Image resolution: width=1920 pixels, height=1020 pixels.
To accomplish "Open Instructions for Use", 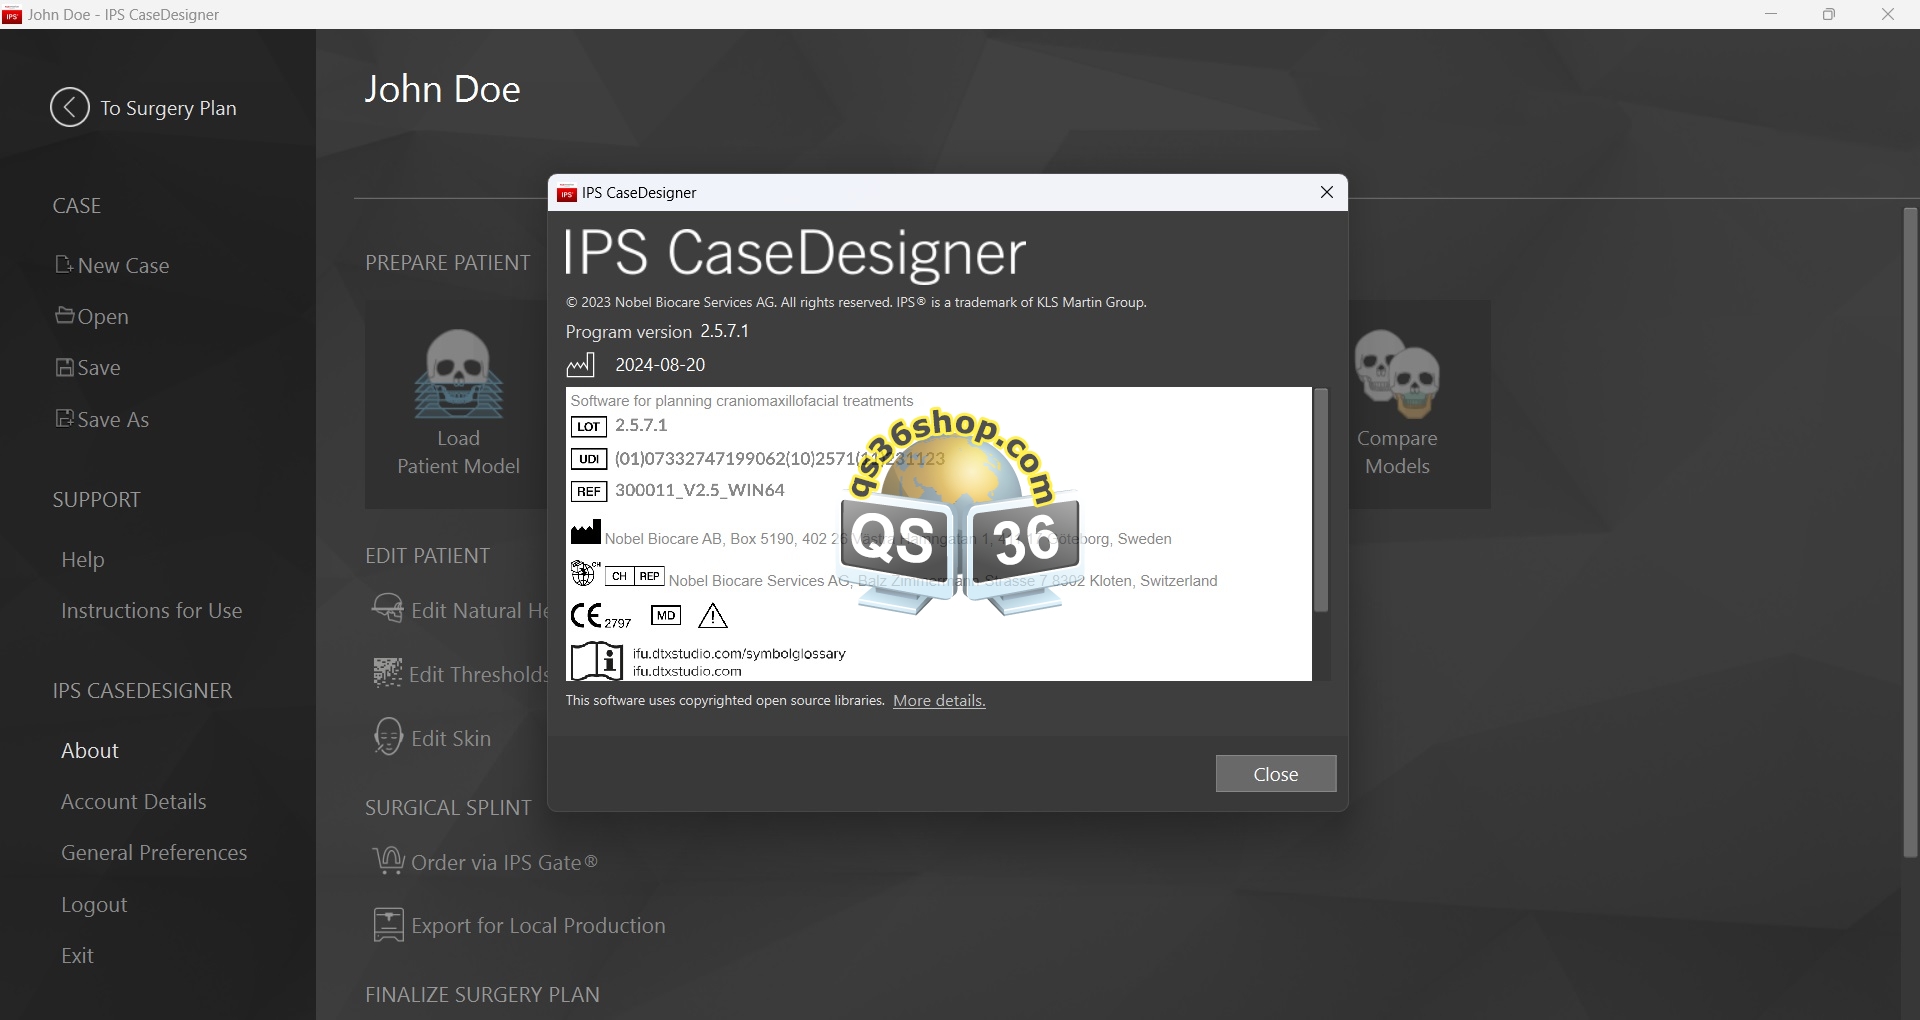I will [x=151, y=610].
